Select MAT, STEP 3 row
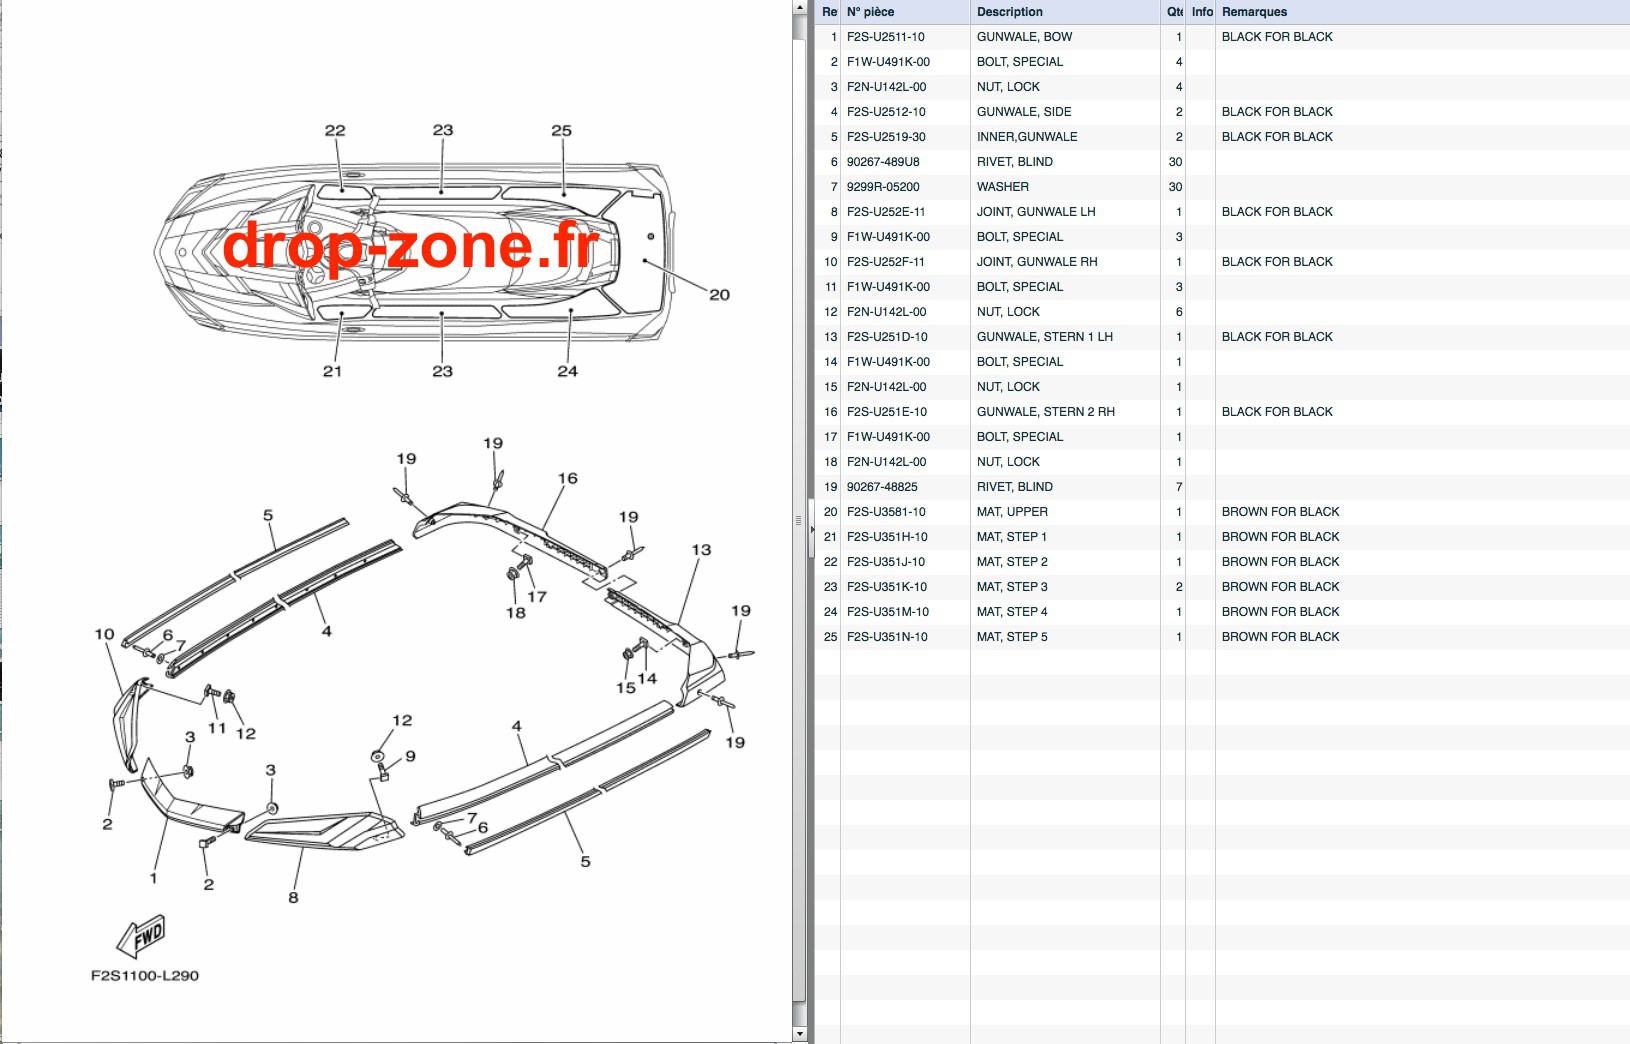 pos(1223,587)
